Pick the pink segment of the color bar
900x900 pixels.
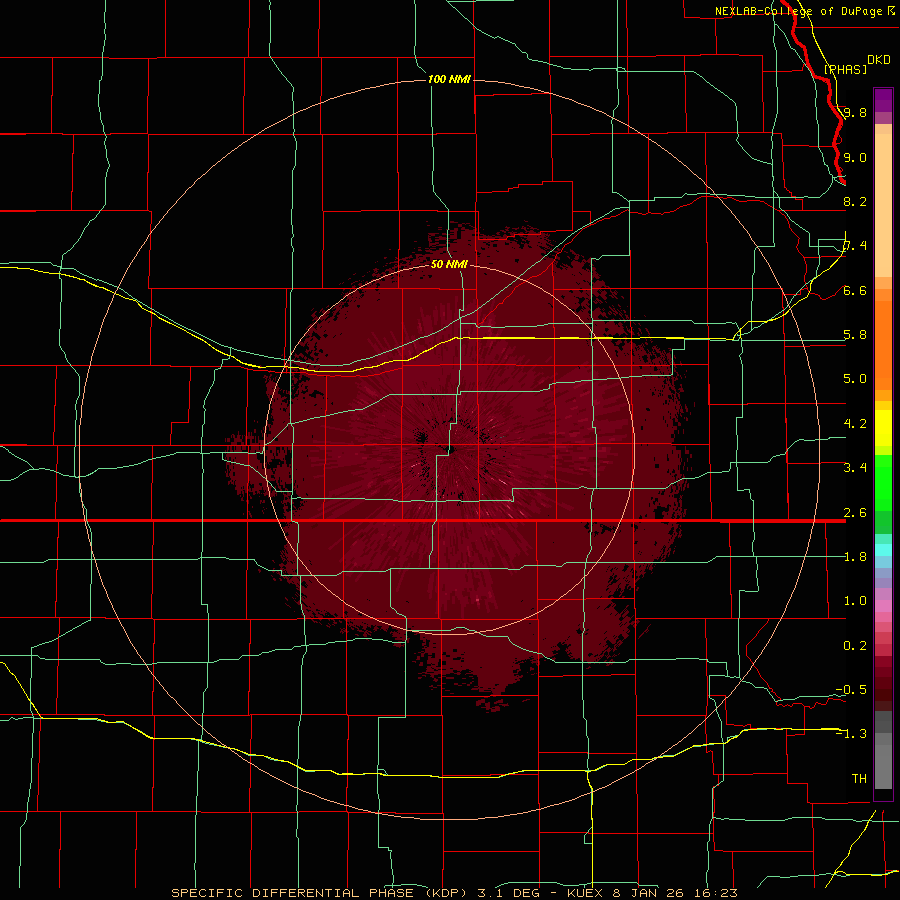pos(883,606)
